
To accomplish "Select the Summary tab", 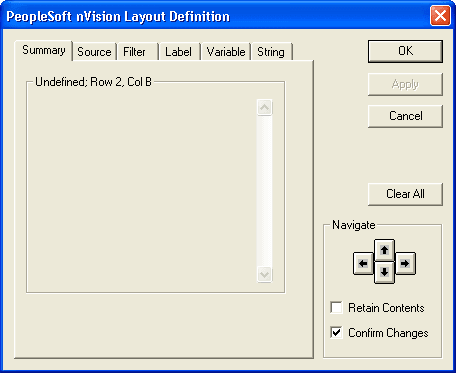I will pos(44,51).
